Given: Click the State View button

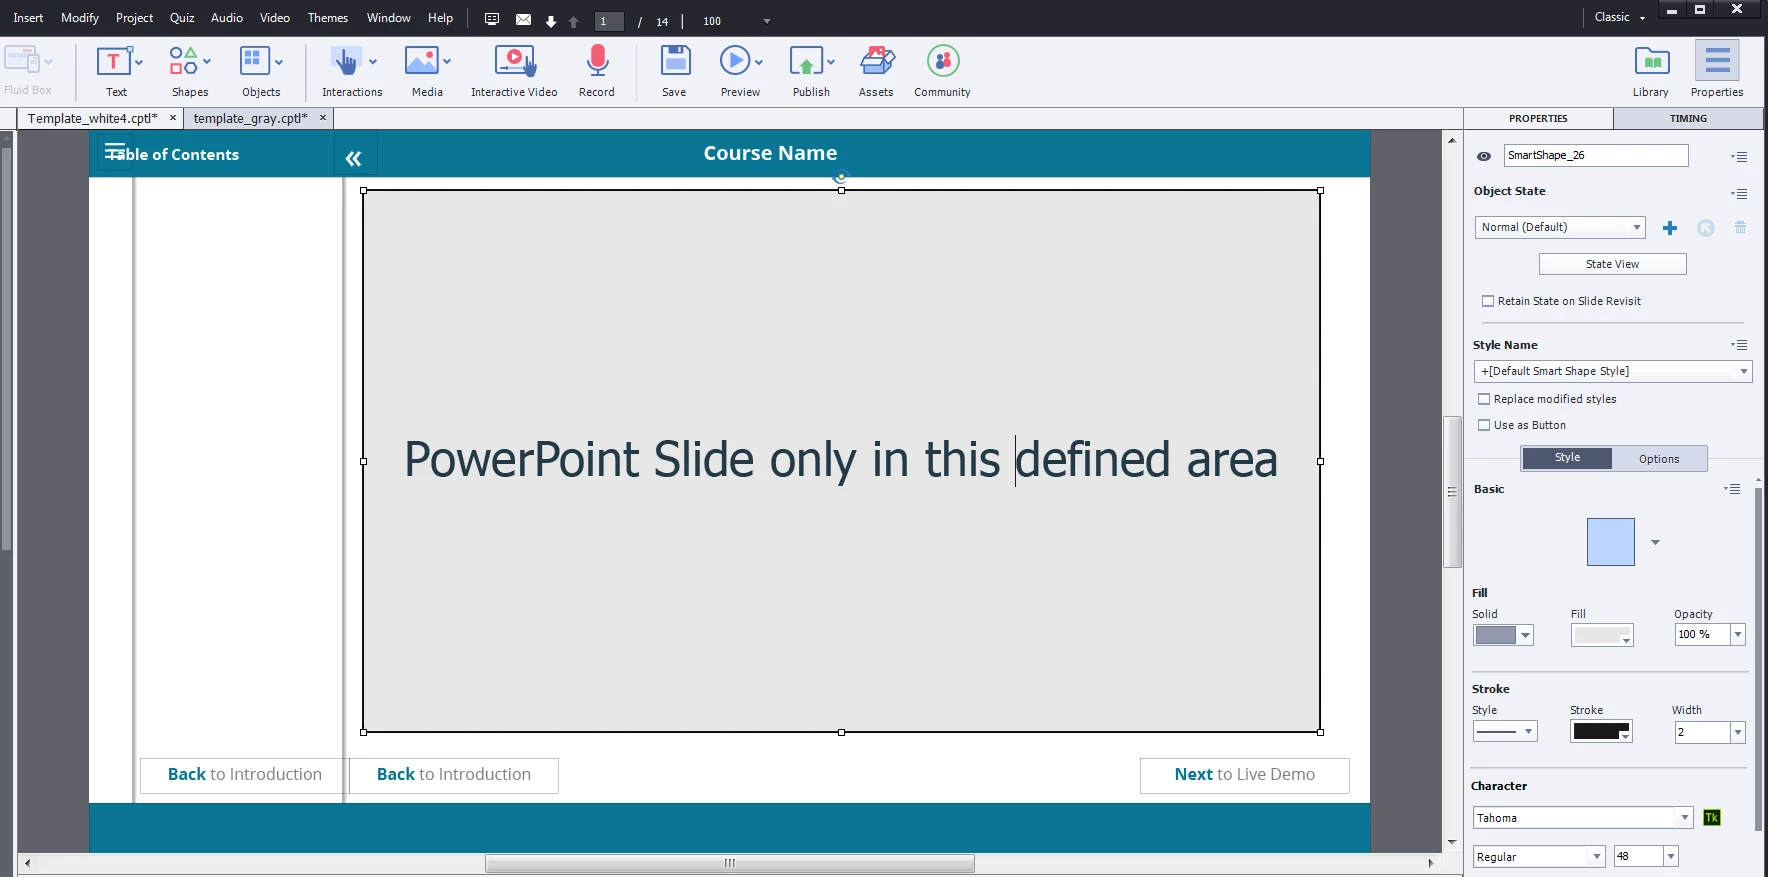Looking at the screenshot, I should coord(1612,264).
